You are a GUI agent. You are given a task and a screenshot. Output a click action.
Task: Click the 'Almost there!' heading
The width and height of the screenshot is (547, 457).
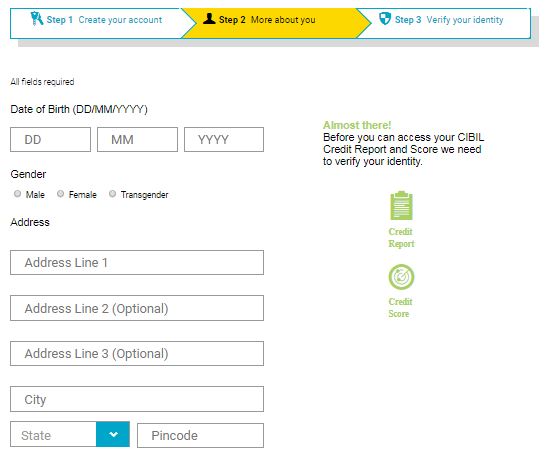[x=357, y=125]
